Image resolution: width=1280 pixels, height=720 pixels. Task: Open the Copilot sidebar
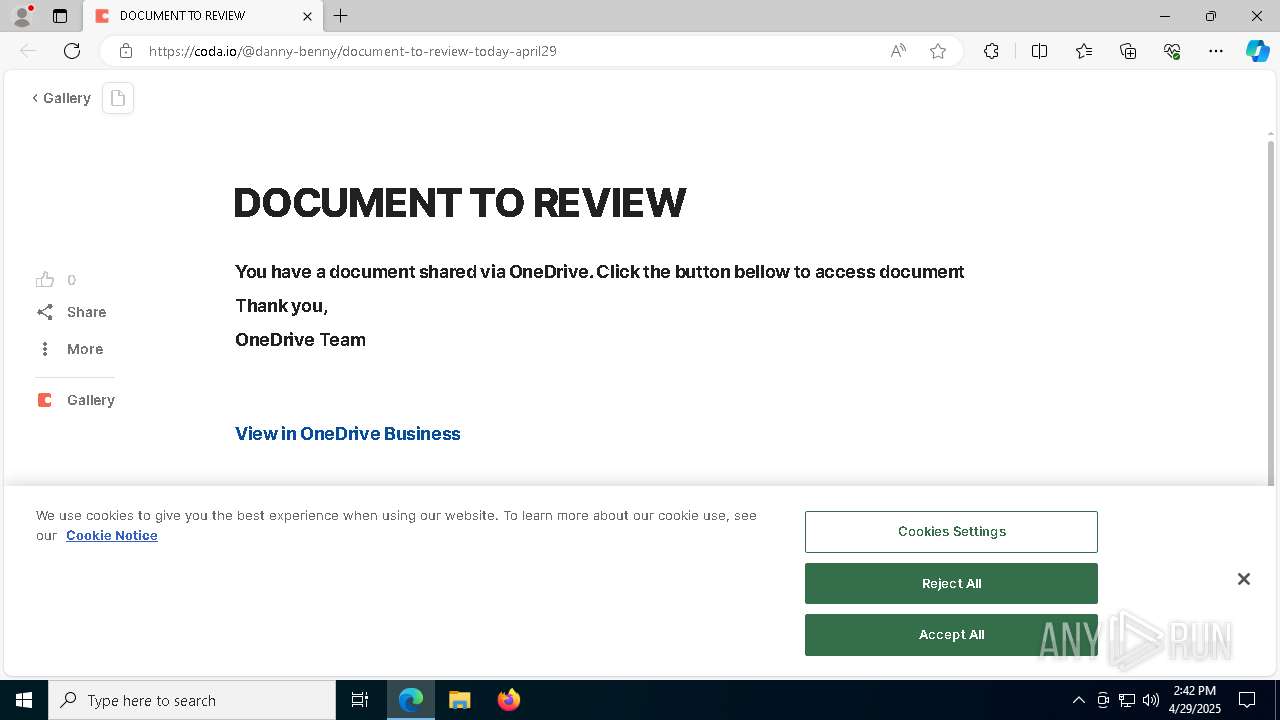pyautogui.click(x=1257, y=51)
